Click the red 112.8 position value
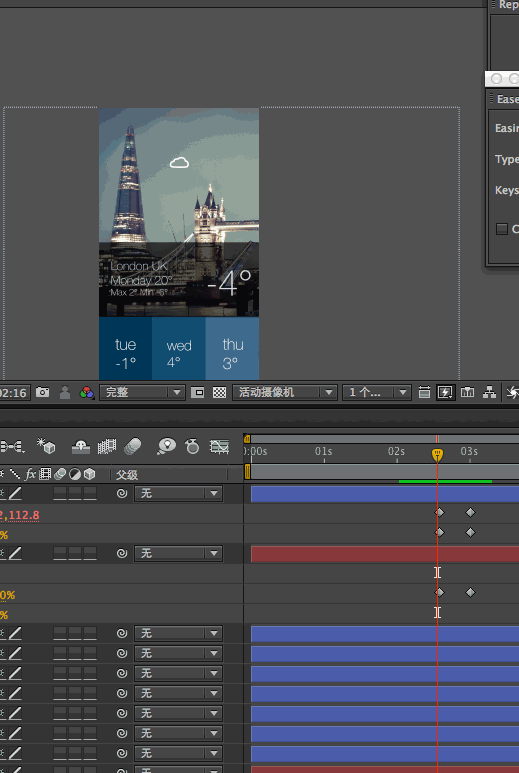The image size is (519, 773). tap(24, 515)
